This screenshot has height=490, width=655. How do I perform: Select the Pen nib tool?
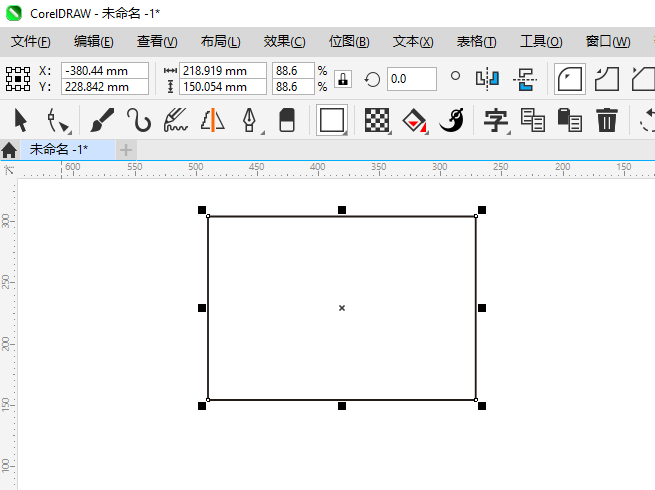pyautogui.click(x=250, y=120)
